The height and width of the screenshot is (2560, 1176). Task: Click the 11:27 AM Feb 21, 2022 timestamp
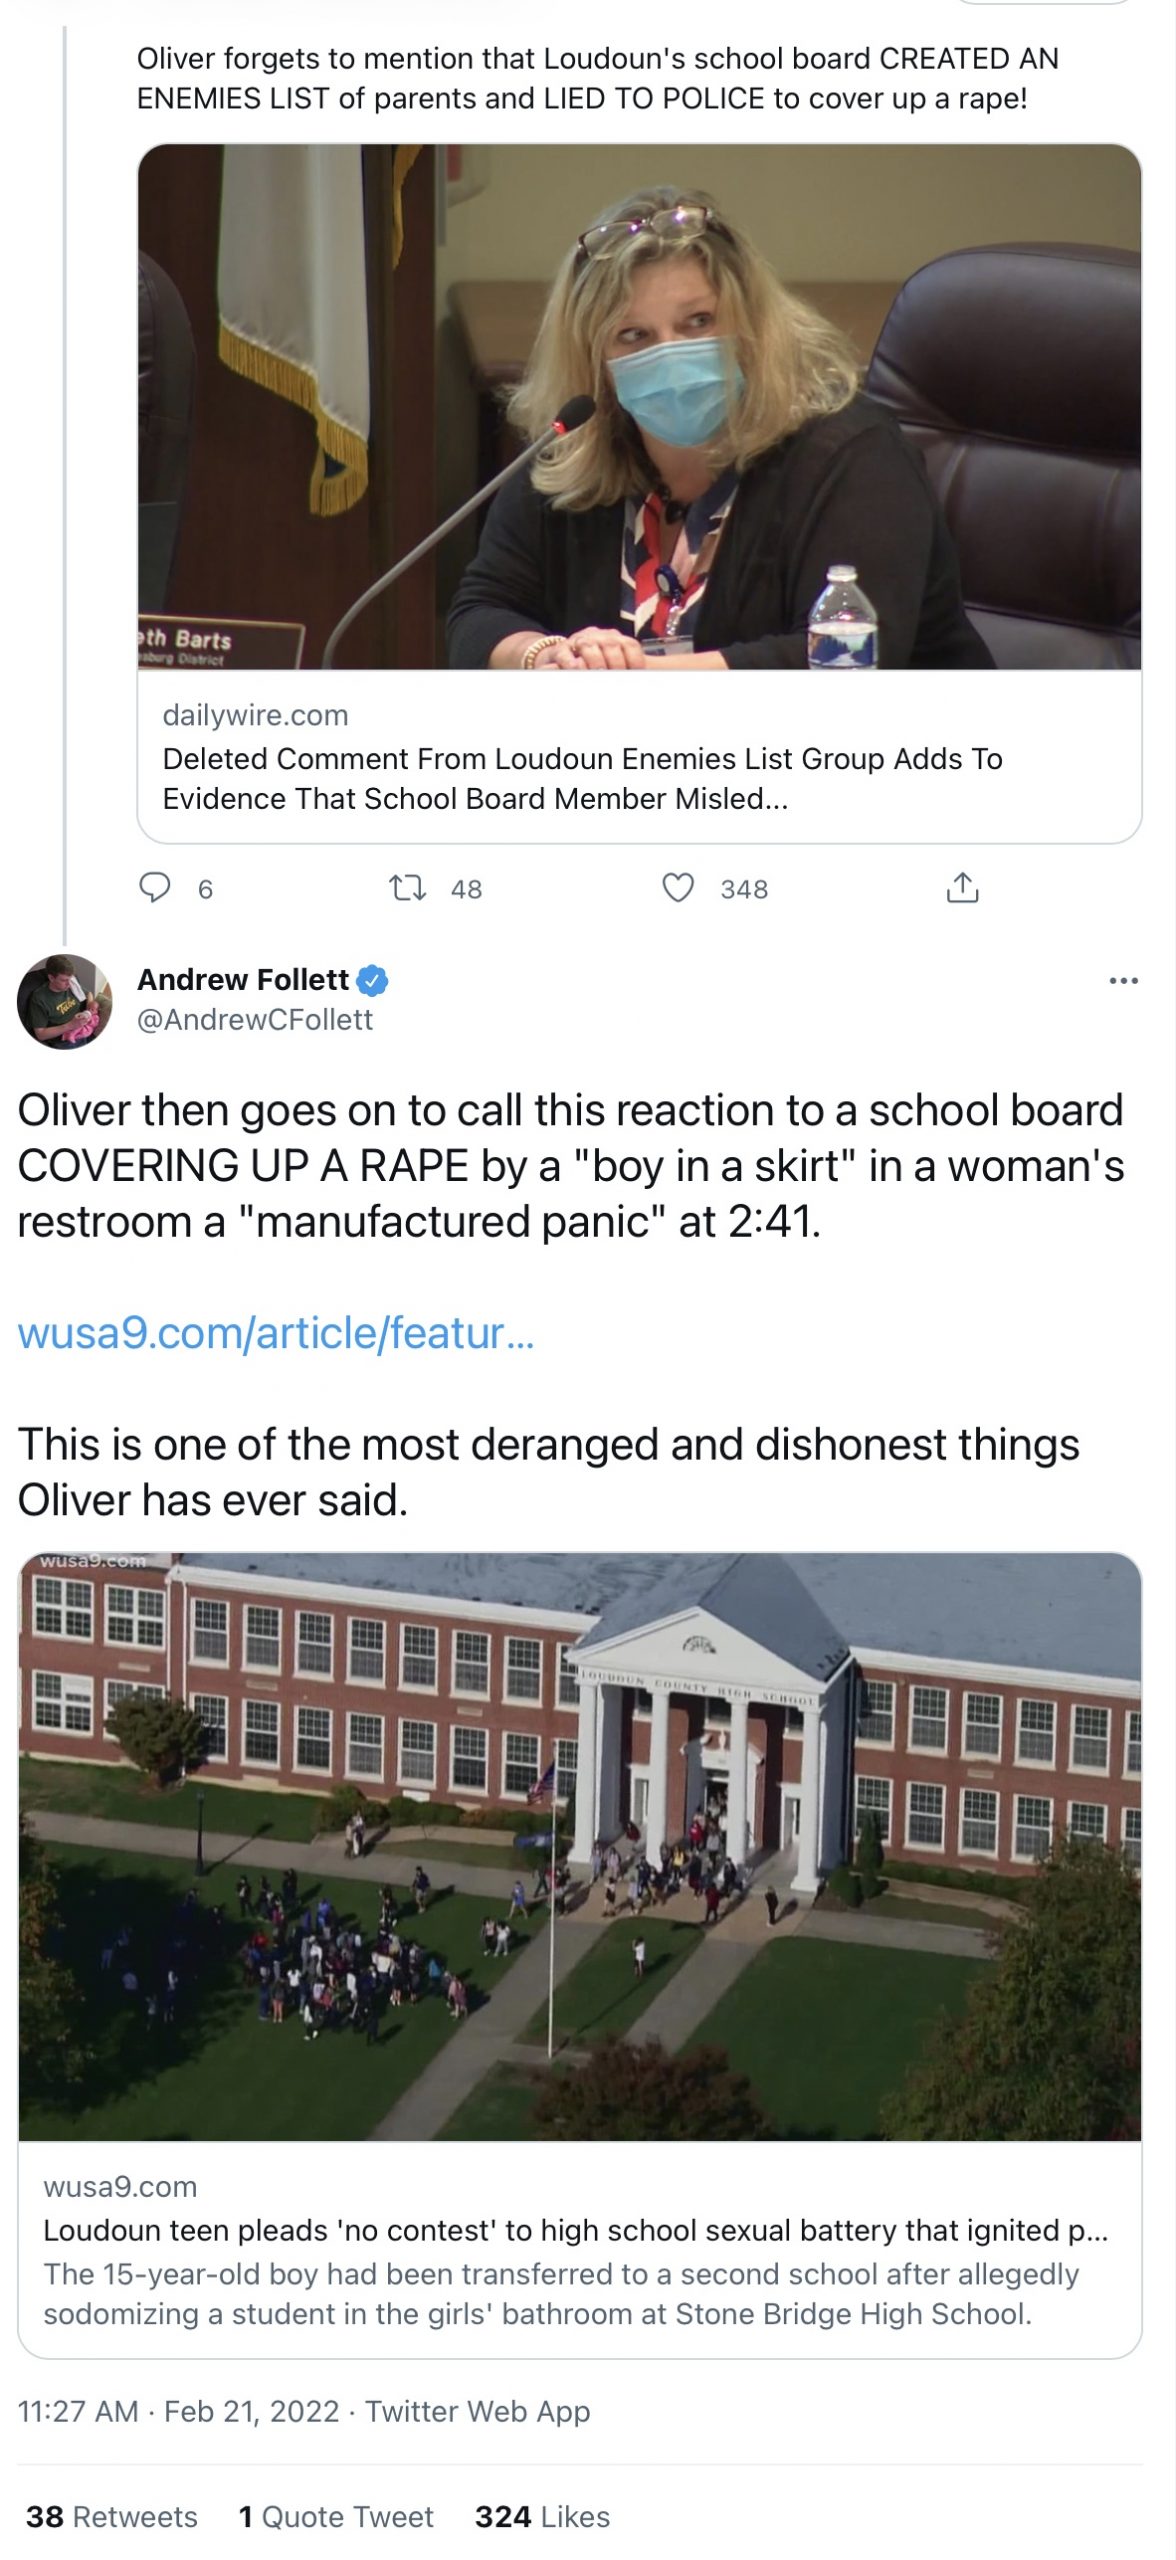click(178, 2411)
